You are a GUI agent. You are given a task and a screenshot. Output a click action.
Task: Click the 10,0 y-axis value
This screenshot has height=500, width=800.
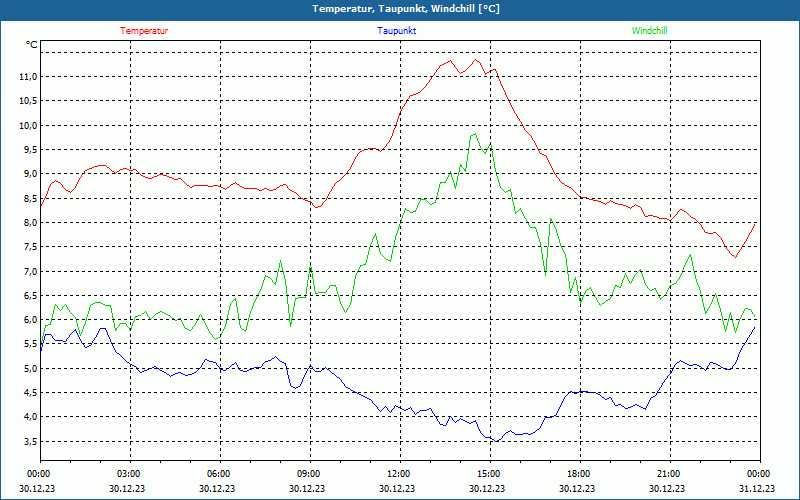pyautogui.click(x=28, y=126)
